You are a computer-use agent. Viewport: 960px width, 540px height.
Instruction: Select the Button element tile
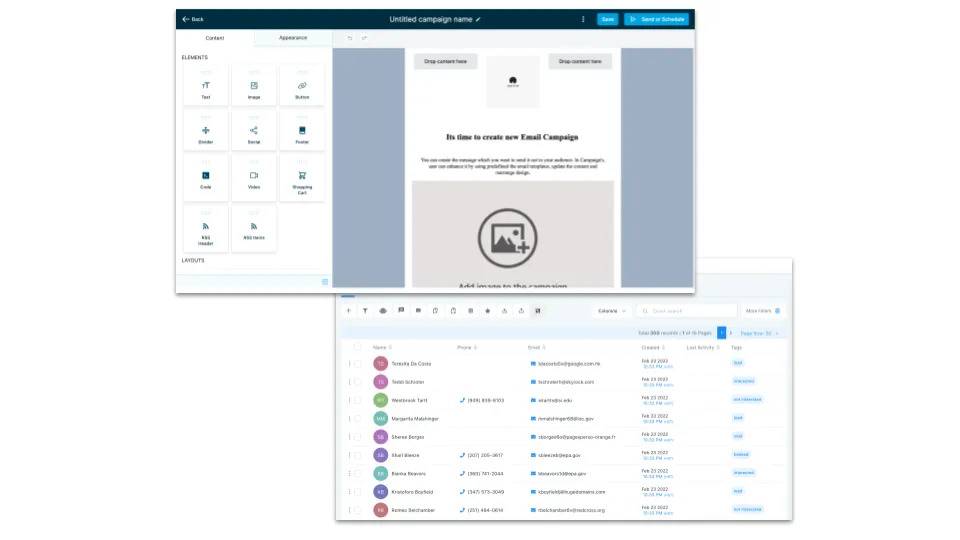pyautogui.click(x=302, y=86)
